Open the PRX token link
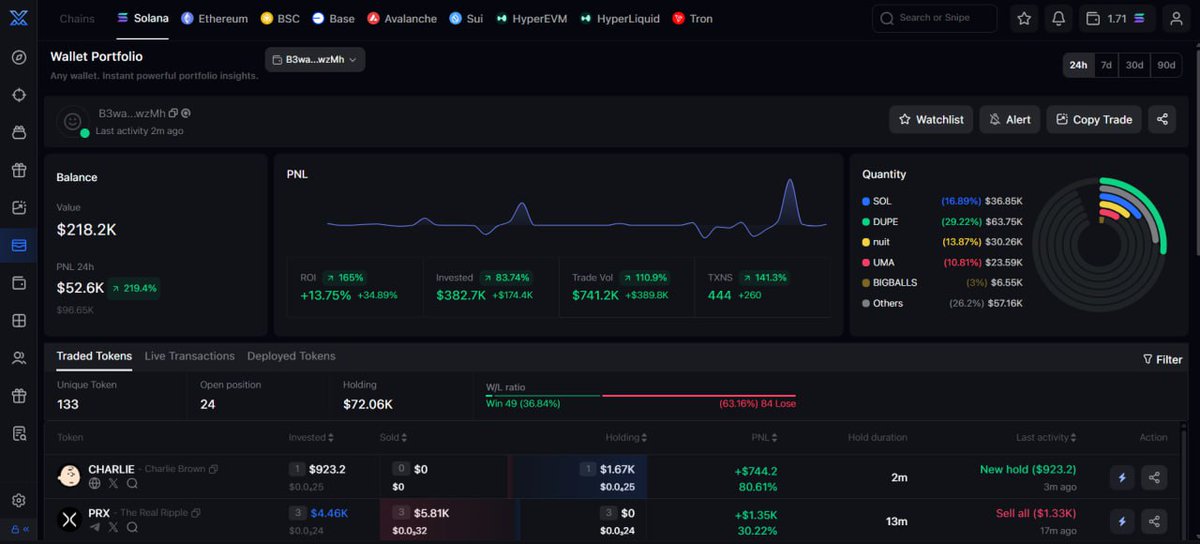 coord(99,512)
